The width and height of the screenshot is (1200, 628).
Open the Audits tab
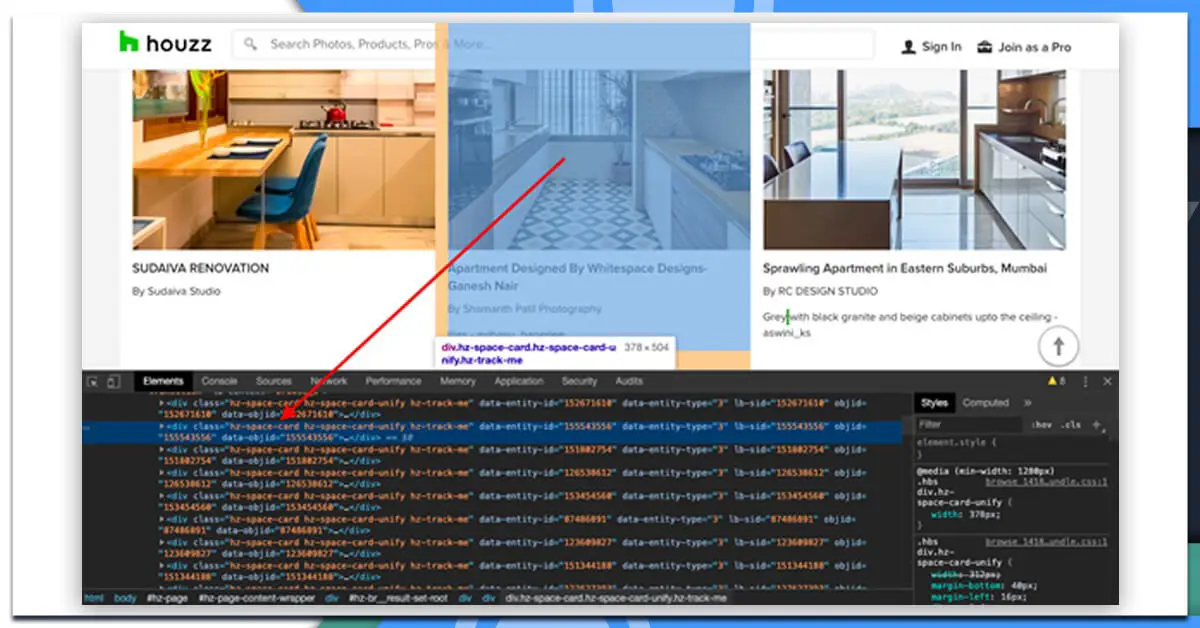point(629,381)
